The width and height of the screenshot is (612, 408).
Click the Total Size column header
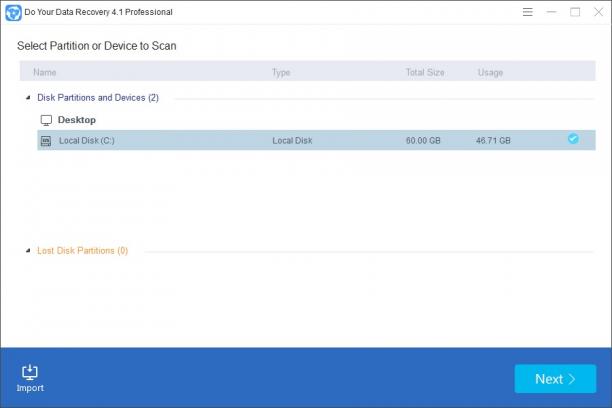pyautogui.click(x=425, y=72)
